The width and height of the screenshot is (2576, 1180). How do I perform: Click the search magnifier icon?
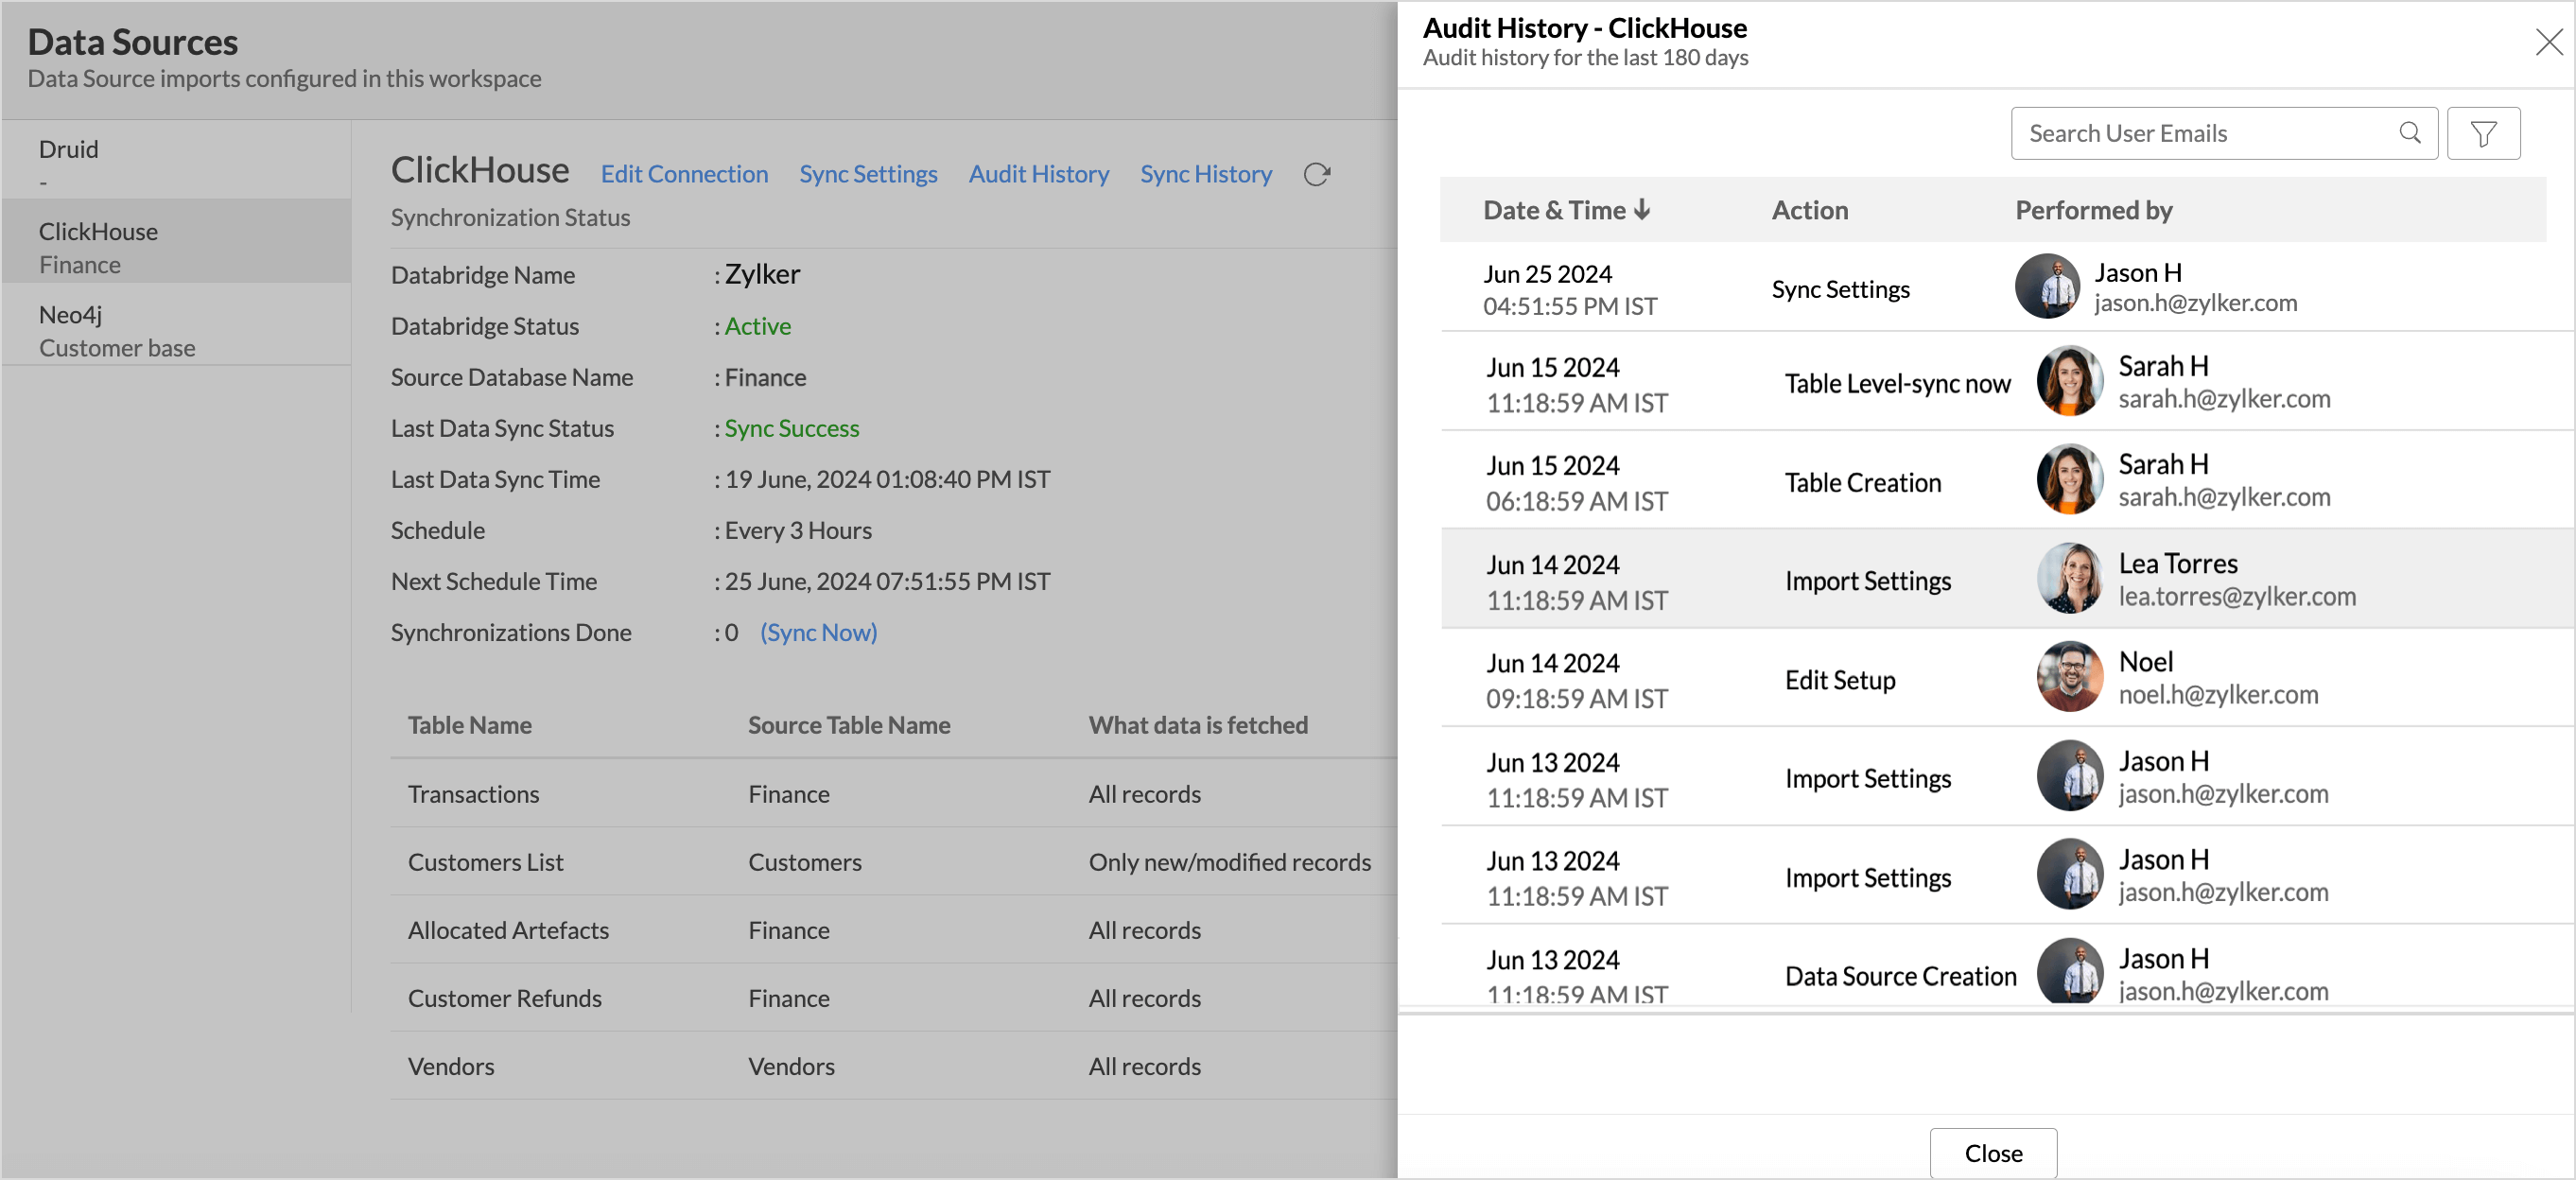coord(2410,133)
